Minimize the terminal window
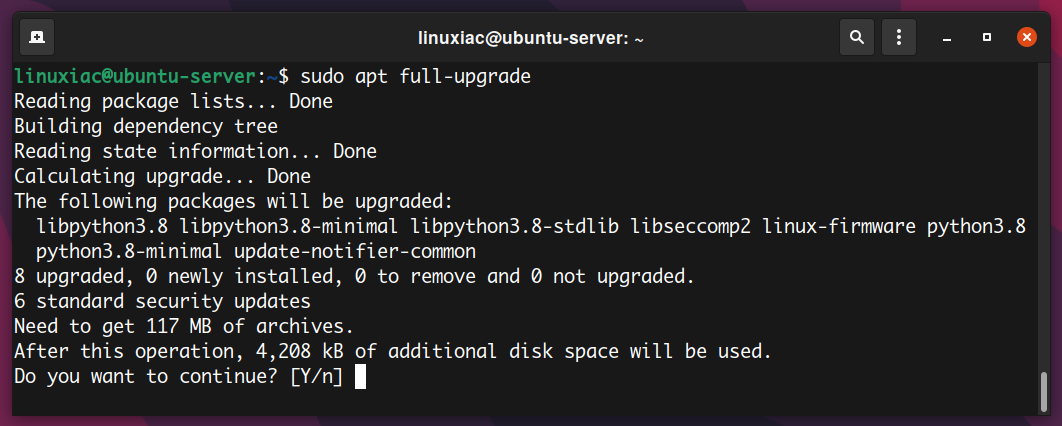The image size is (1062, 426). pyautogui.click(x=947, y=38)
